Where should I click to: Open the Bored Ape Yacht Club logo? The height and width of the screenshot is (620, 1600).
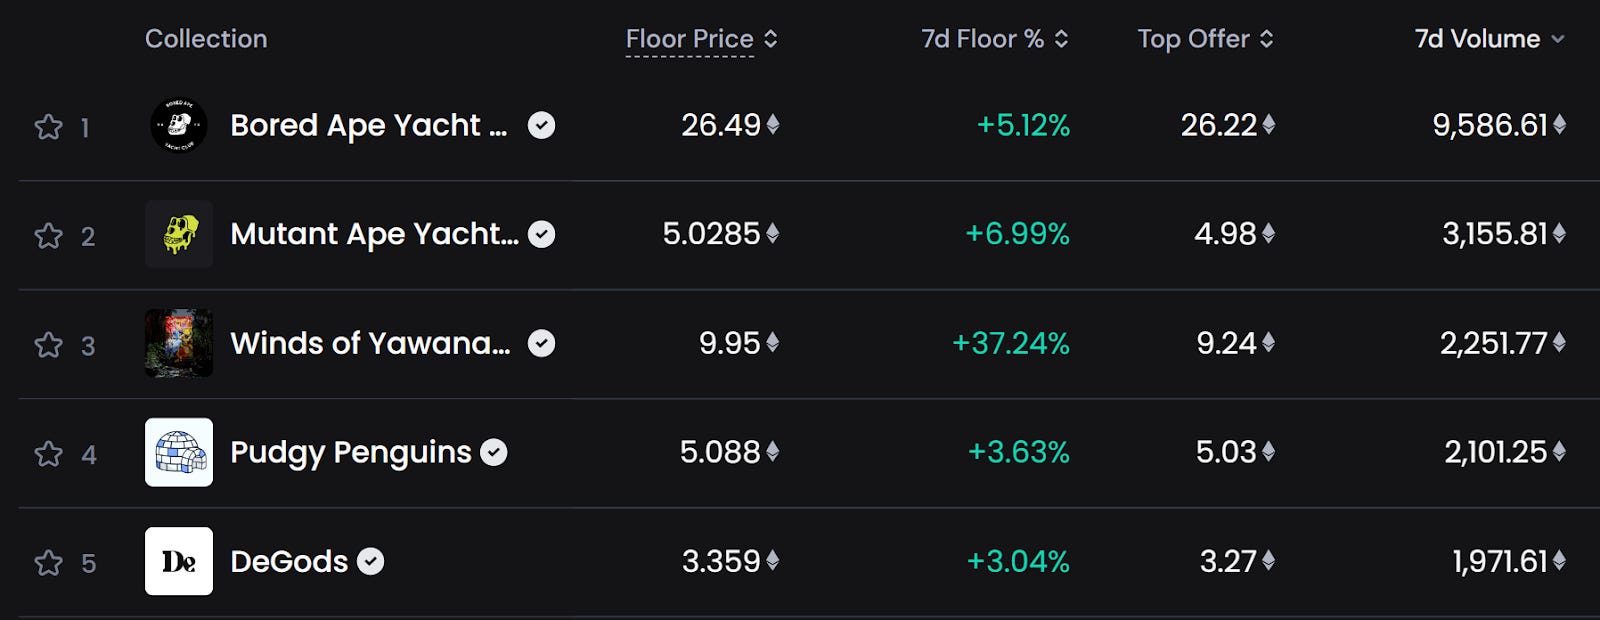[x=179, y=125]
